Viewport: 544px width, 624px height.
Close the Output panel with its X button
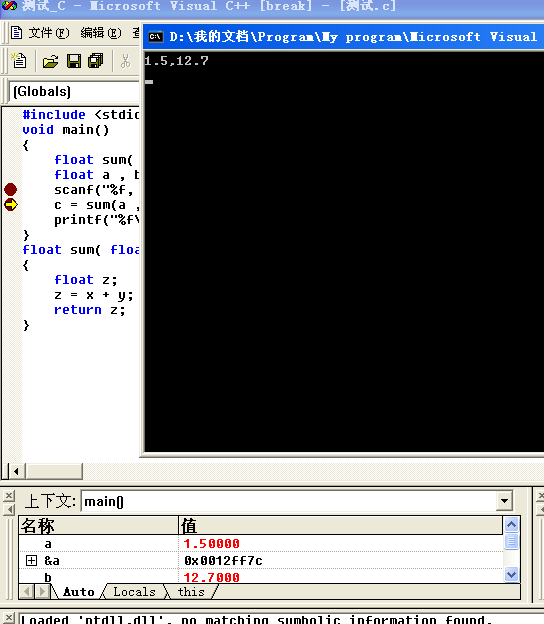click(9, 618)
